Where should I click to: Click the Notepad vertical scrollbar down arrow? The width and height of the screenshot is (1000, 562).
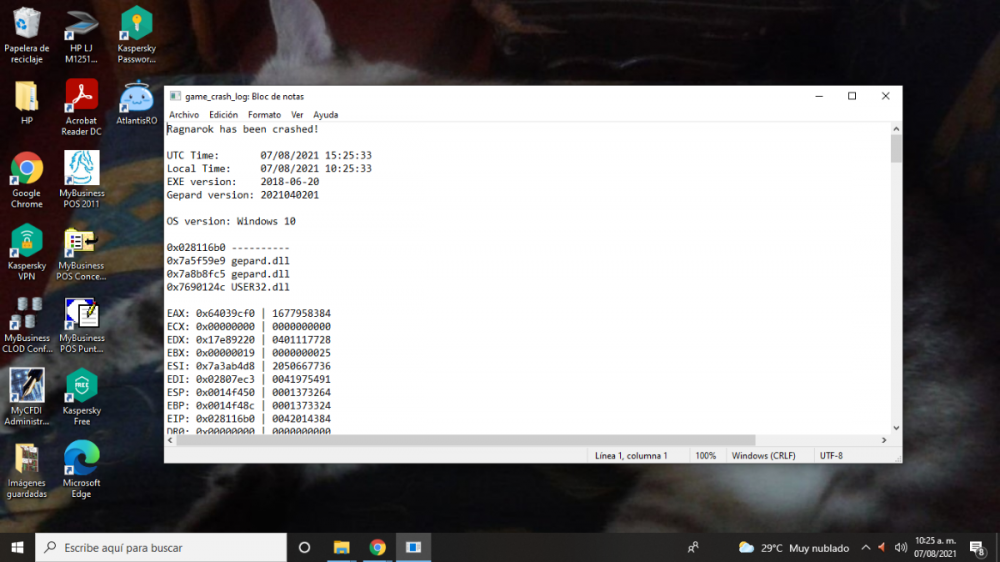click(x=895, y=427)
